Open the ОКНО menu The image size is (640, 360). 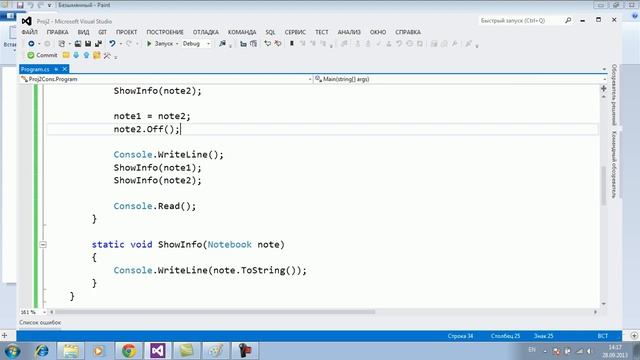pos(378,32)
